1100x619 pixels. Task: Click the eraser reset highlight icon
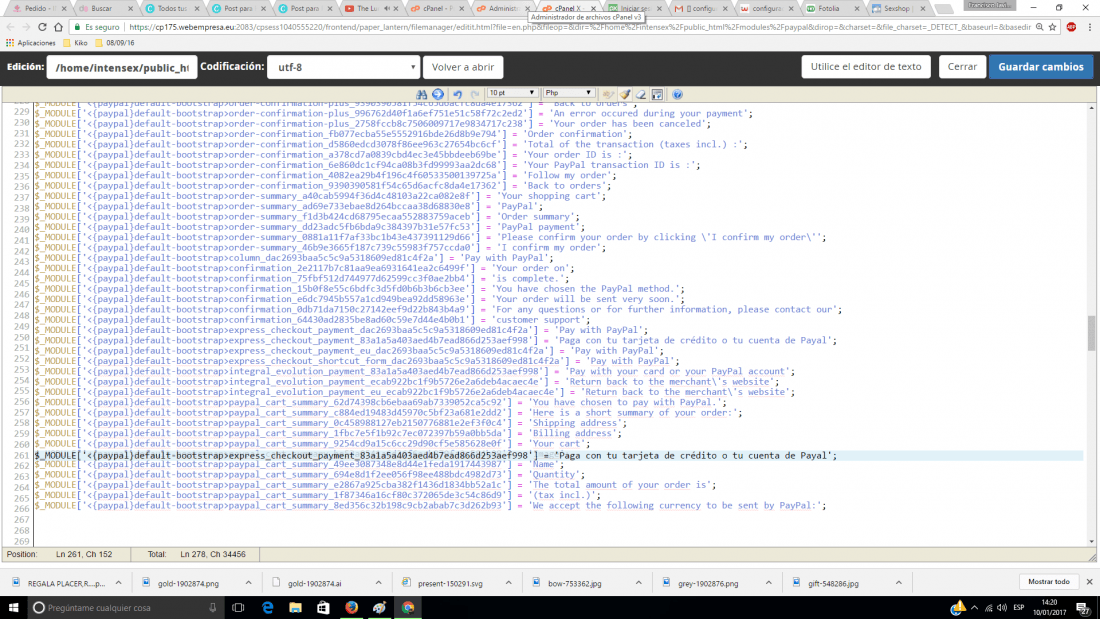641,94
